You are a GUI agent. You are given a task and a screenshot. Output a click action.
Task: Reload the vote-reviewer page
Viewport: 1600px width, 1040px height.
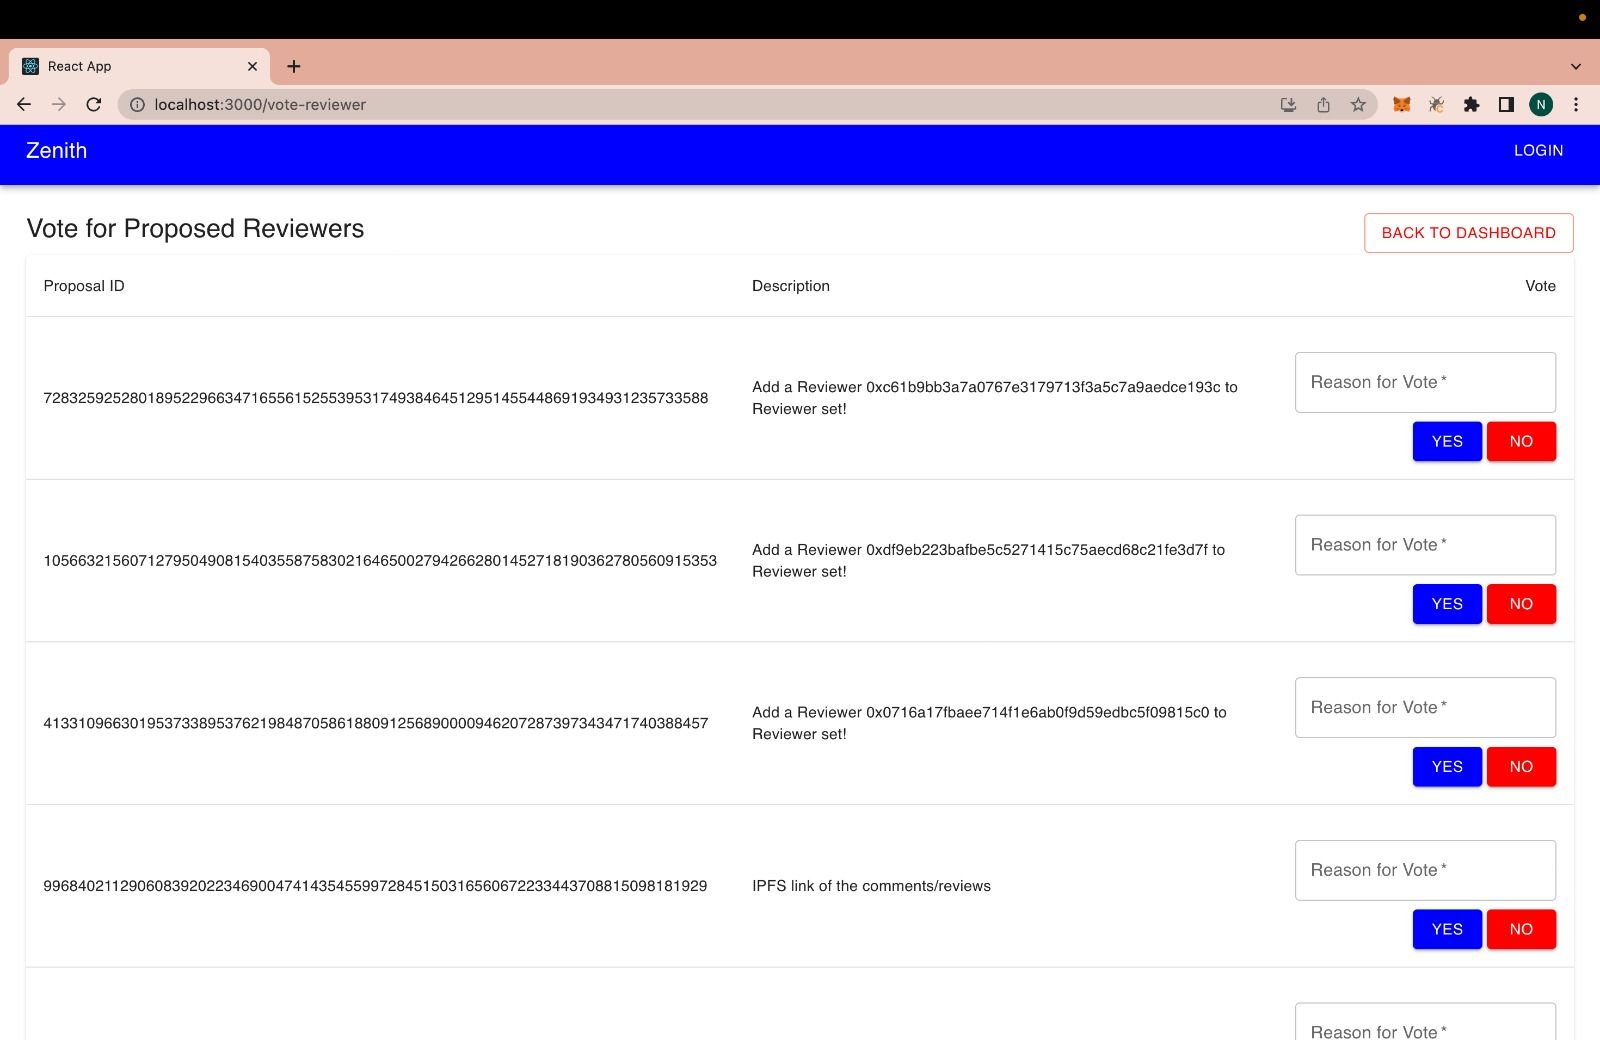[94, 104]
